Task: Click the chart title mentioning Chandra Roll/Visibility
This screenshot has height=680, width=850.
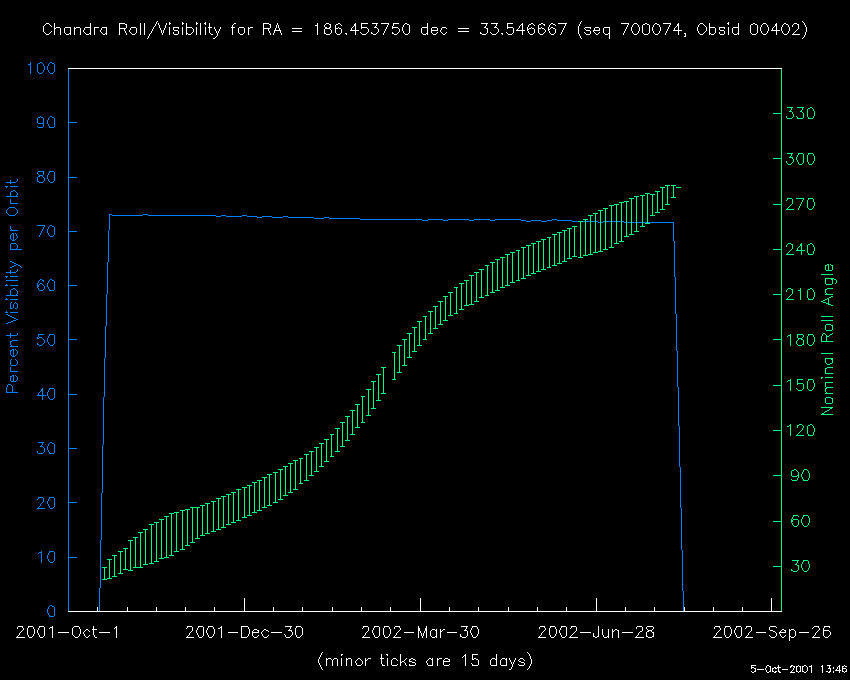Action: coord(425,30)
